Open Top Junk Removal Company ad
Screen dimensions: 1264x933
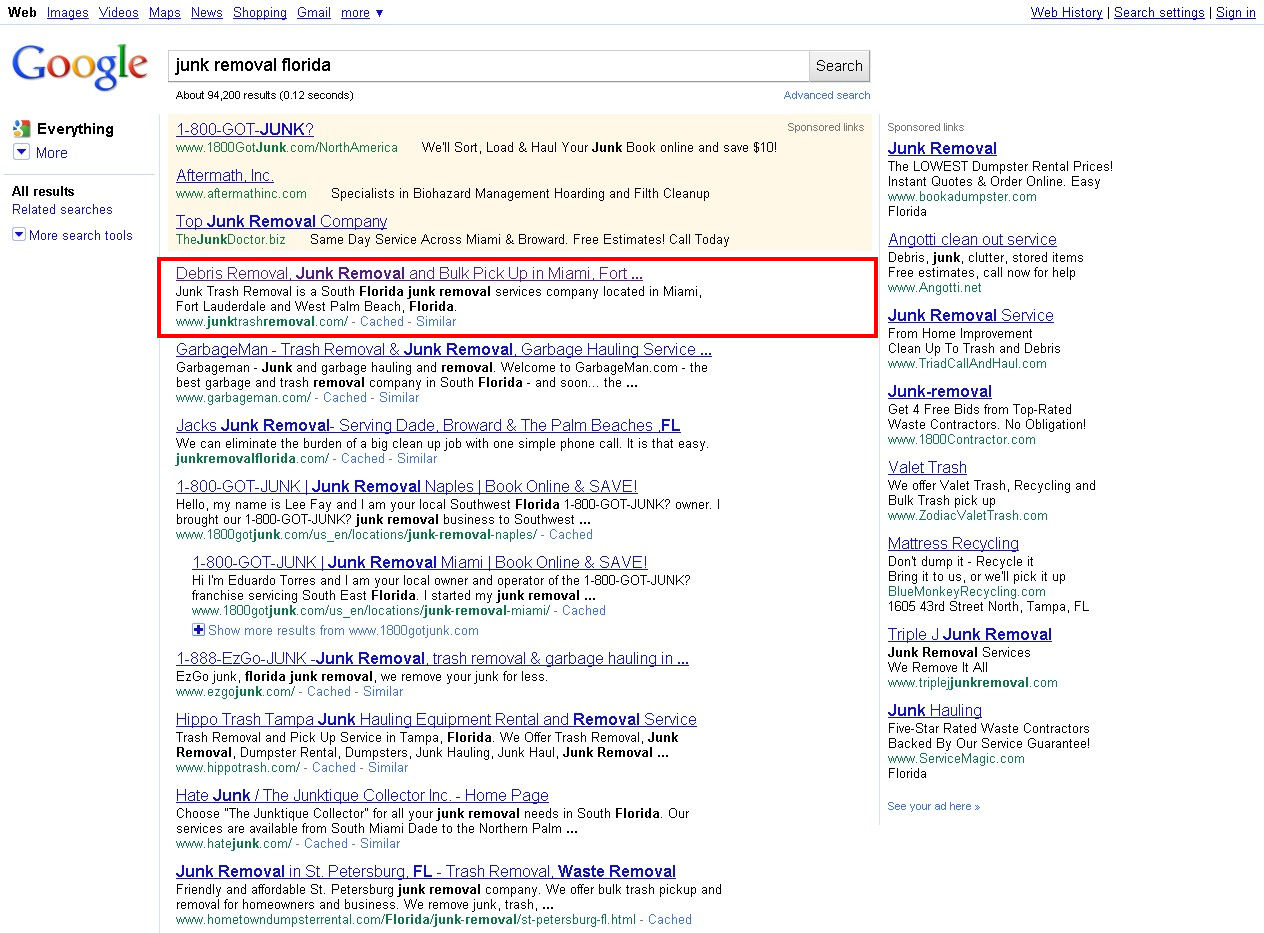(x=281, y=221)
